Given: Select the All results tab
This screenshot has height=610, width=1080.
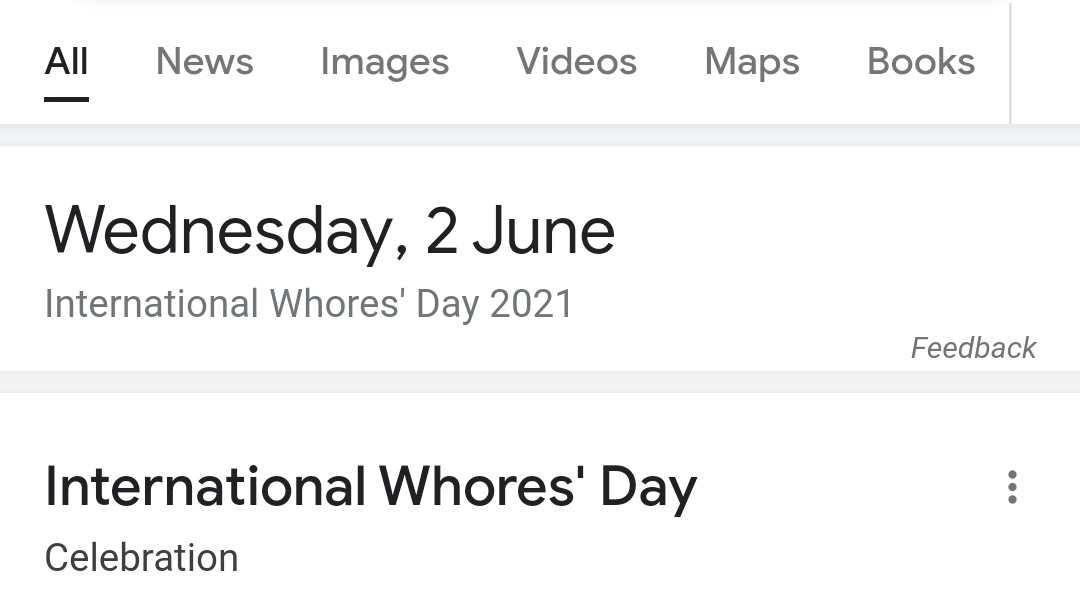Looking at the screenshot, I should pos(67,62).
